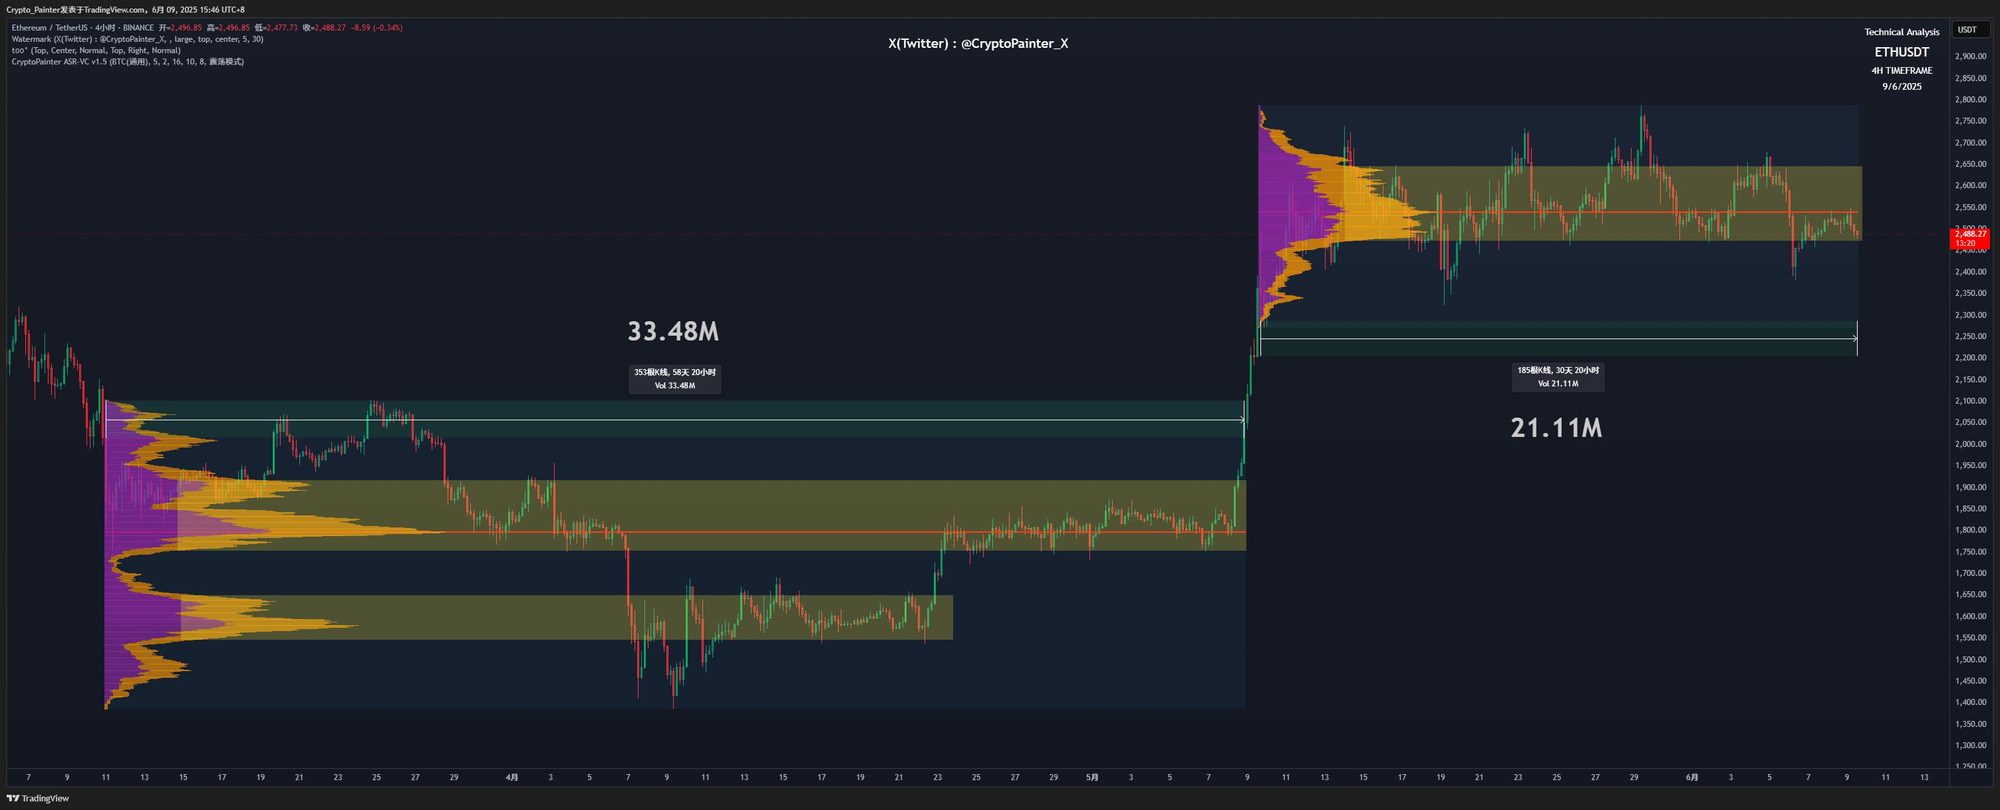Click the too° indicator legend line
Viewport: 2000px width, 810px height.
(96, 50)
